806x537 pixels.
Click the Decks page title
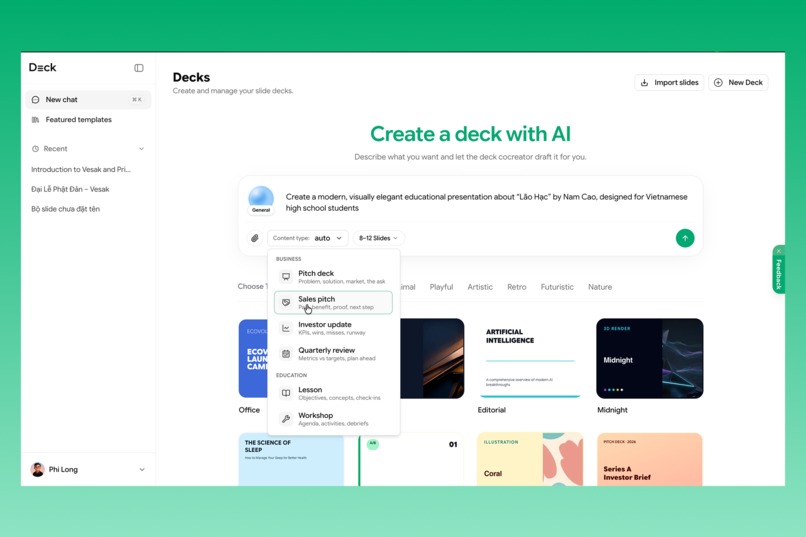[191, 78]
